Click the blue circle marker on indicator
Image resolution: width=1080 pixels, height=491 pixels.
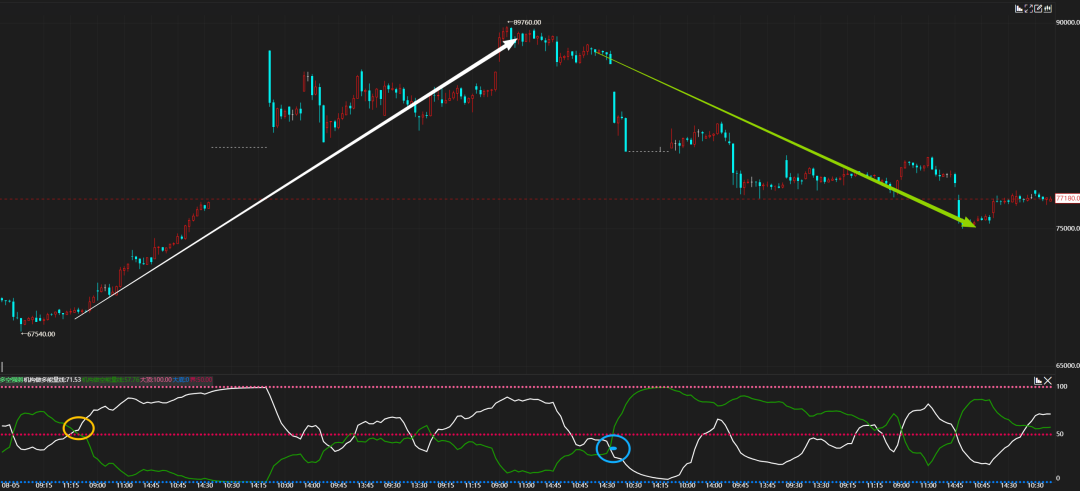[613, 449]
